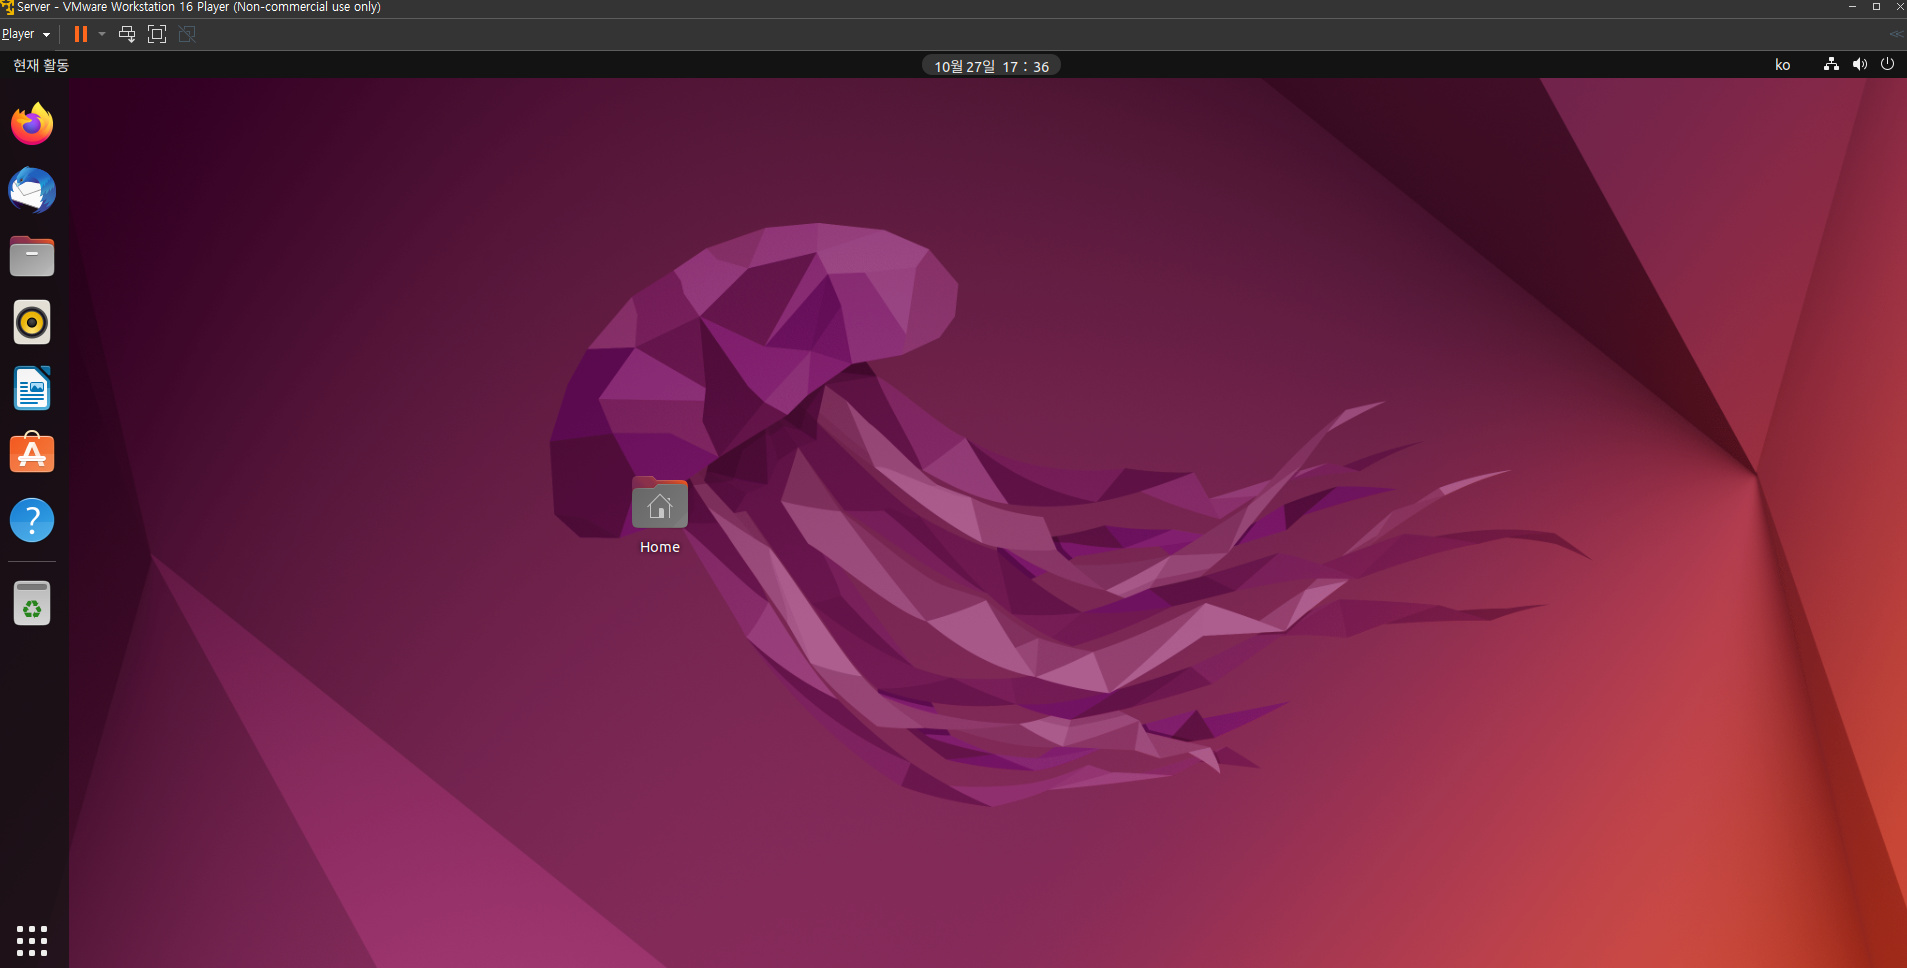
Task: Show the applications grid
Action: [32, 940]
